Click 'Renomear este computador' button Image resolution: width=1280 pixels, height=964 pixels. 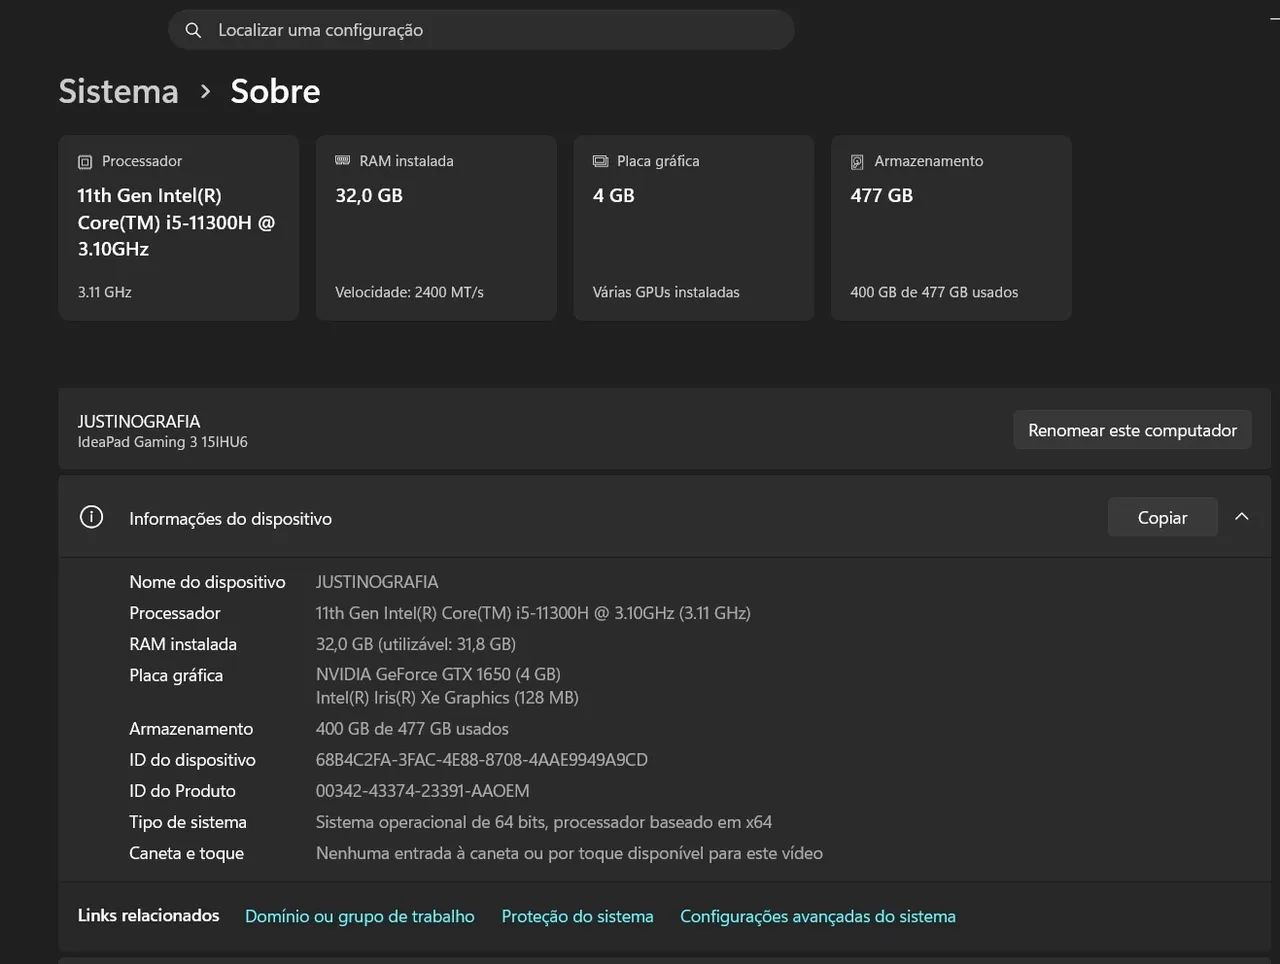pyautogui.click(x=1132, y=430)
